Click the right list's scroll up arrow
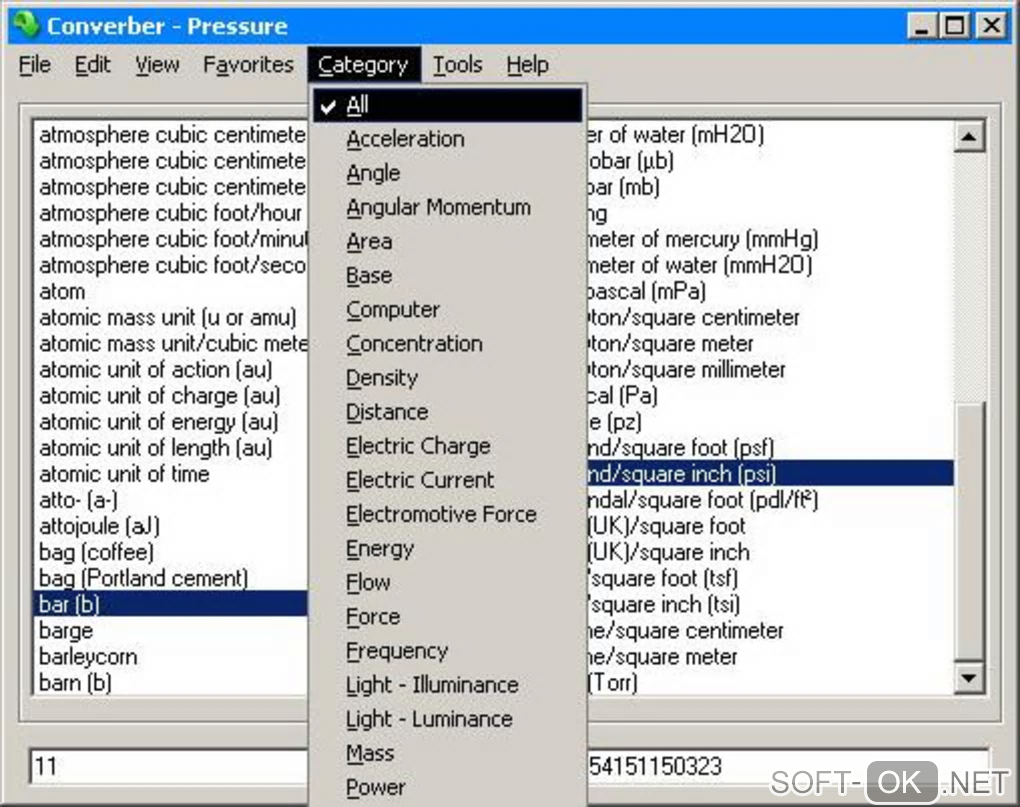 (x=969, y=137)
